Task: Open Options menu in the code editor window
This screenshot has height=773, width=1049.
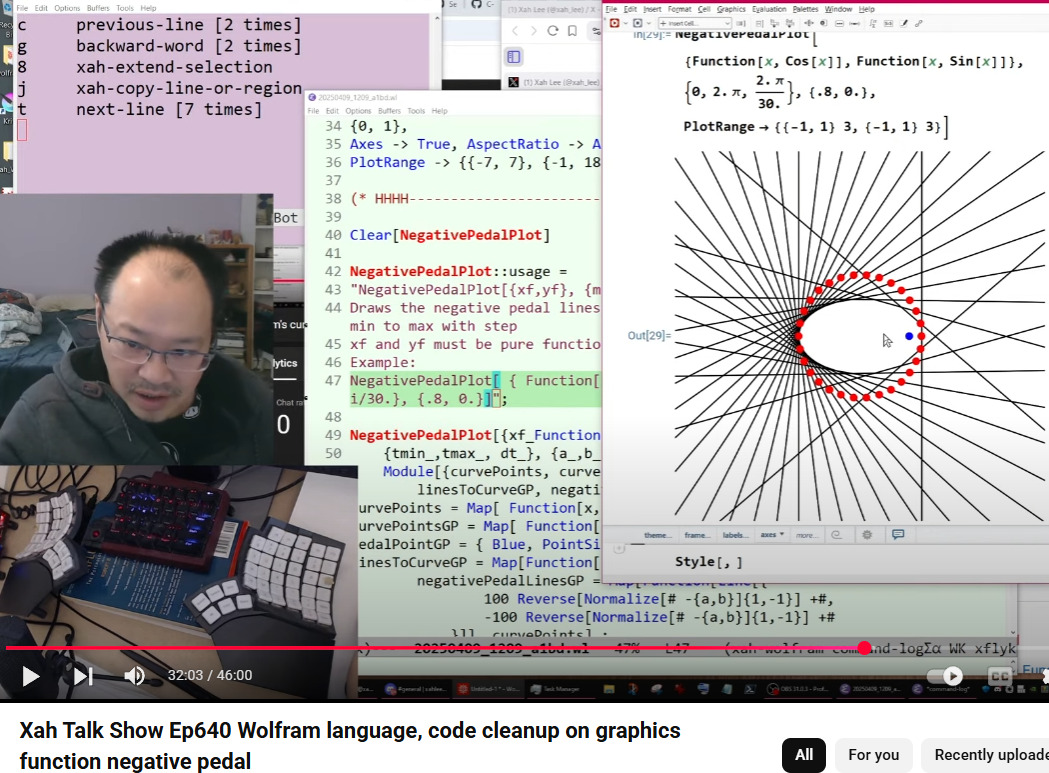Action: 358,111
